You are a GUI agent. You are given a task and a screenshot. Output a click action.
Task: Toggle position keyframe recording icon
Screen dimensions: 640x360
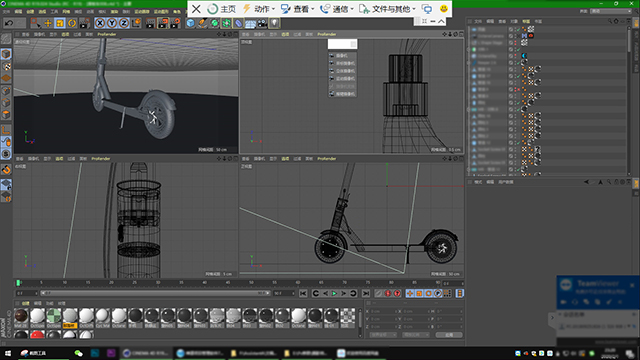coord(410,293)
